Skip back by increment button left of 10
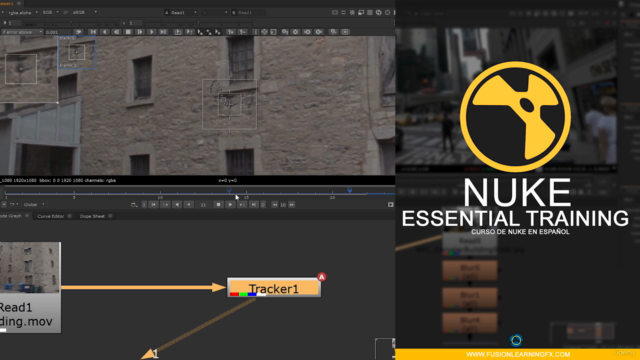 pos(275,204)
